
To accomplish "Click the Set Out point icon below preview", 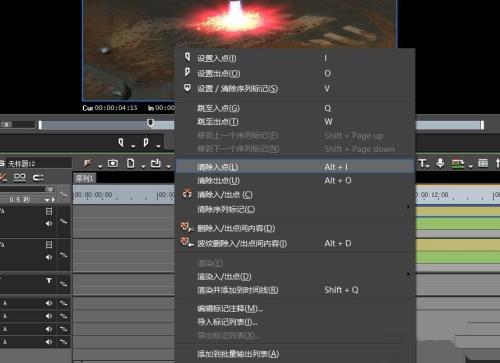I will 146,143.
